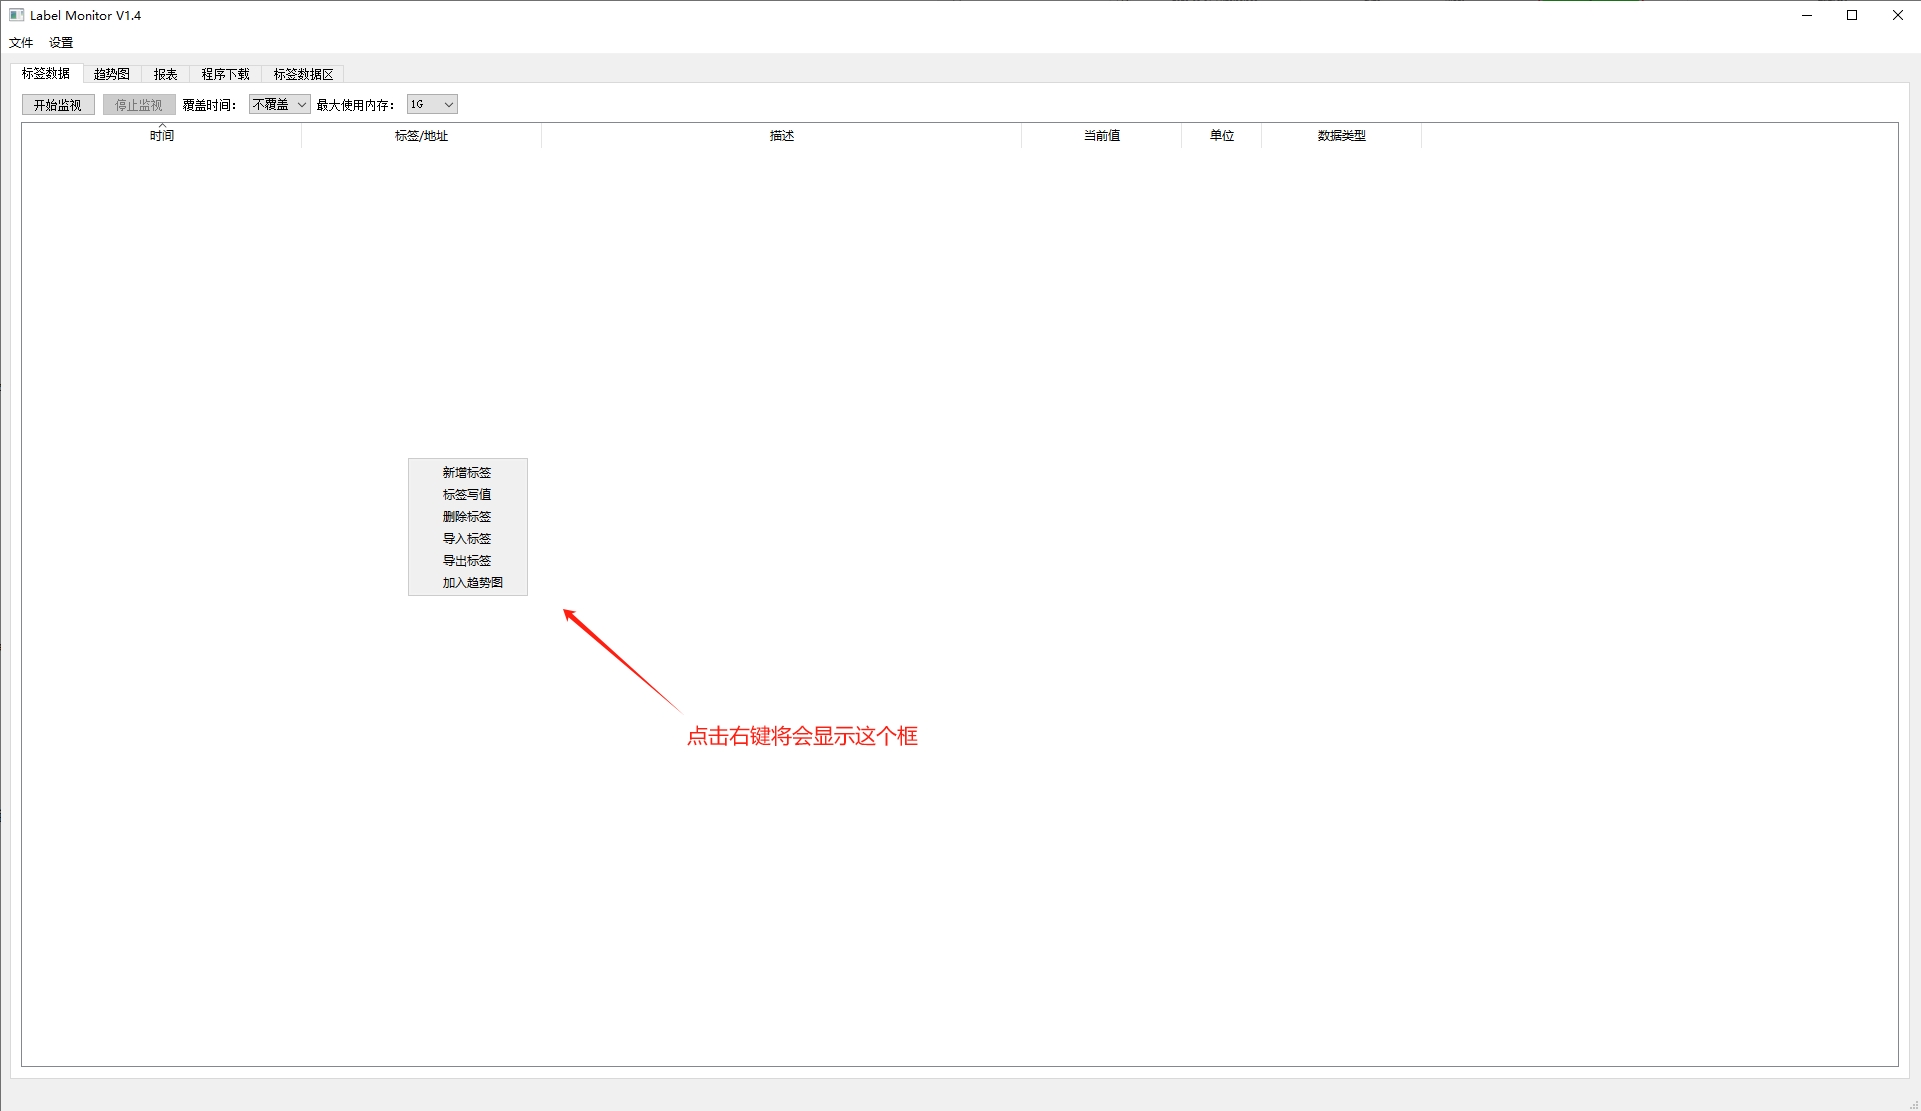1921x1111 pixels.
Task: Click 导入标签 in the context menu
Action: pos(467,539)
